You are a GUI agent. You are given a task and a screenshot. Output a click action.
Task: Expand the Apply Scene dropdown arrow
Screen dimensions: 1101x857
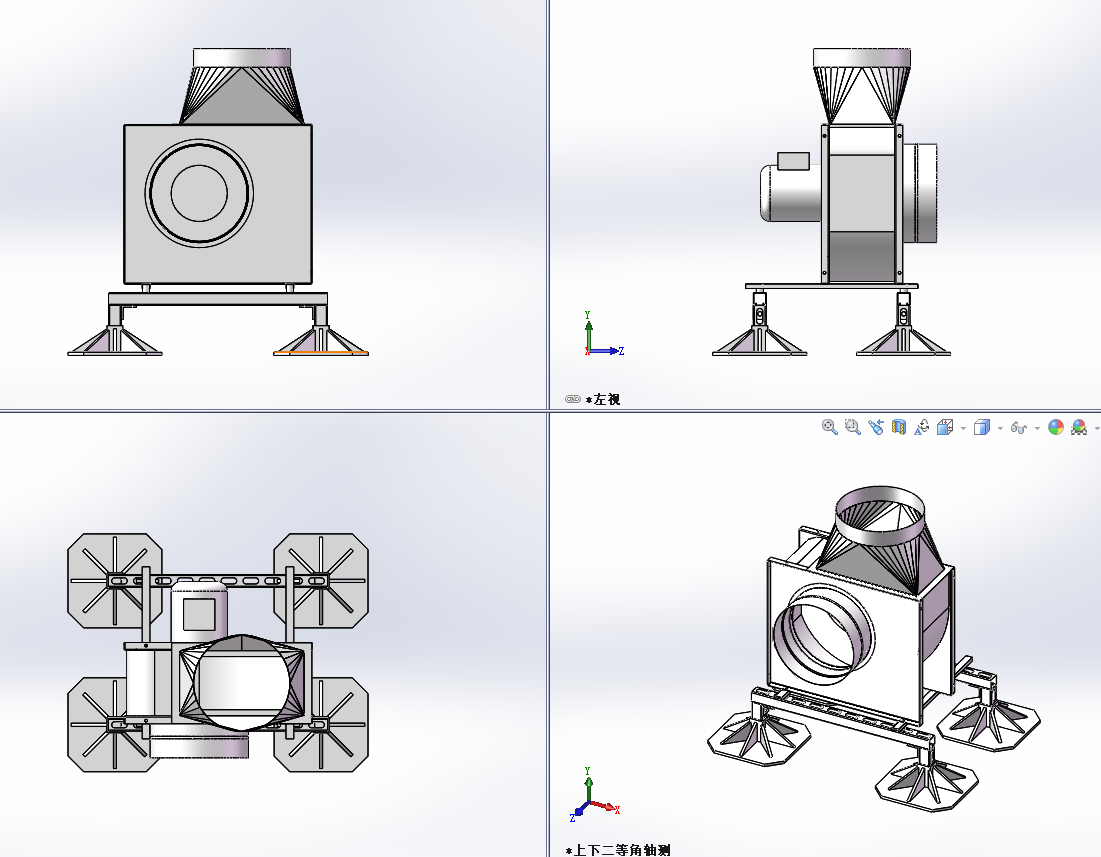pyautogui.click(x=1097, y=428)
